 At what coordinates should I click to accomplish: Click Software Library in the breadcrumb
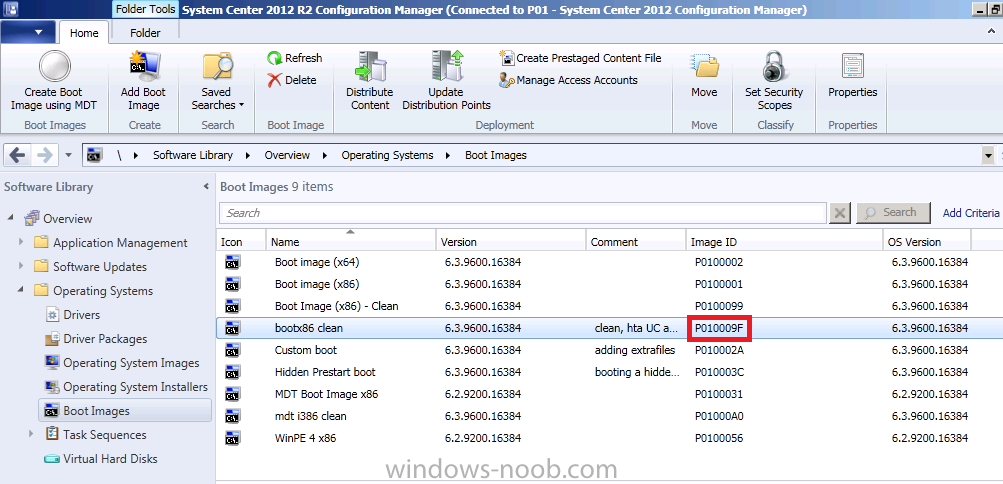(x=193, y=155)
